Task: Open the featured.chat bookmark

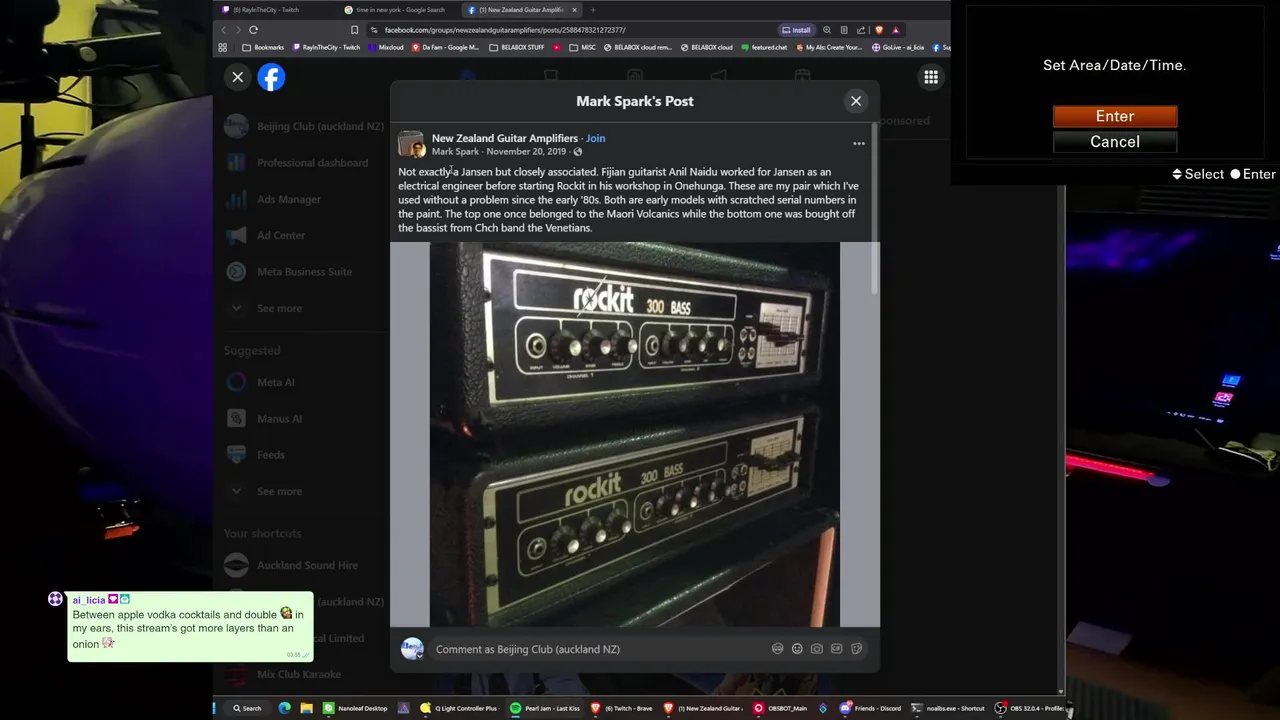Action: [763, 47]
